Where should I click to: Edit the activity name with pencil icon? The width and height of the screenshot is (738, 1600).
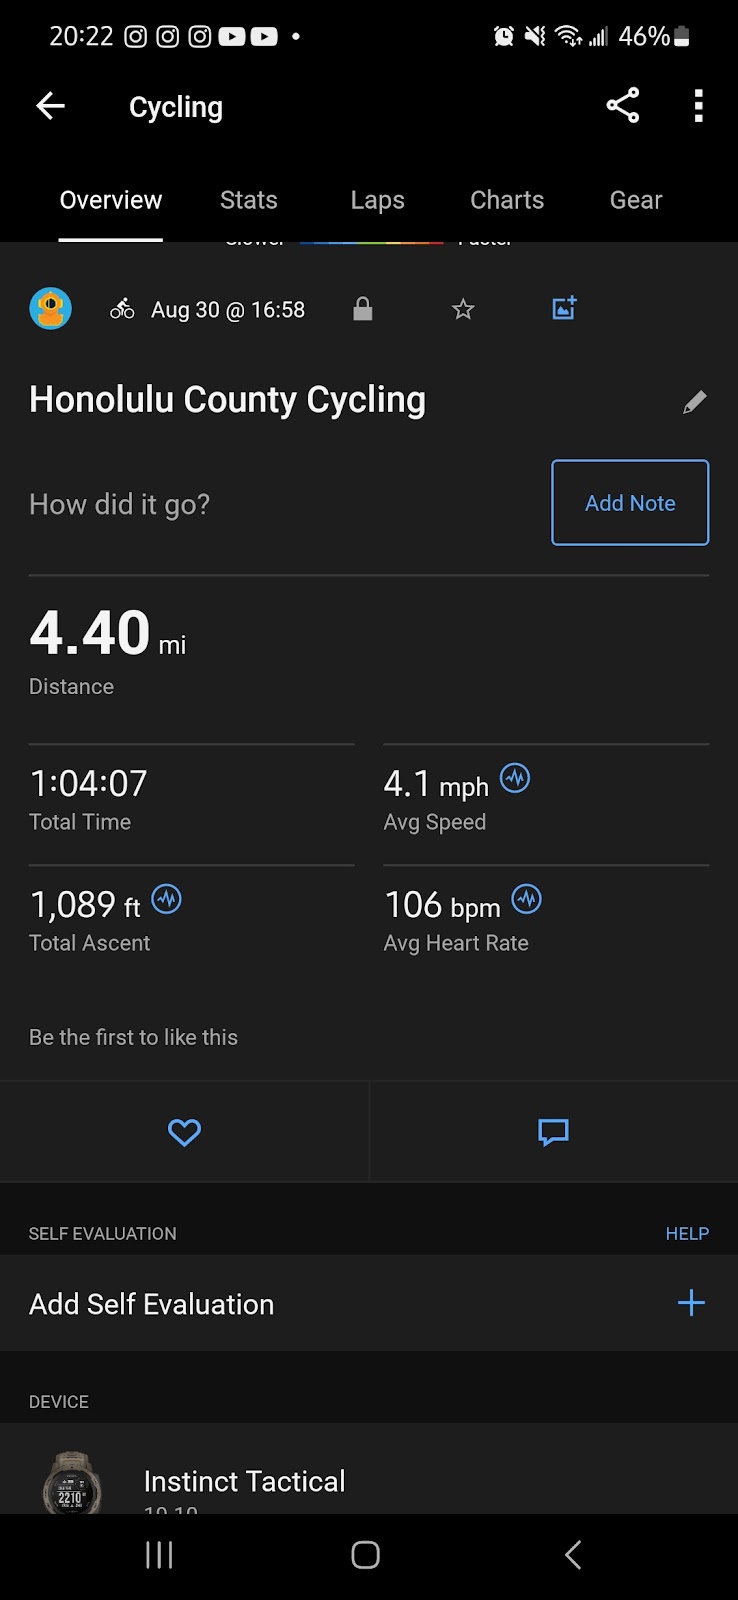pos(694,402)
